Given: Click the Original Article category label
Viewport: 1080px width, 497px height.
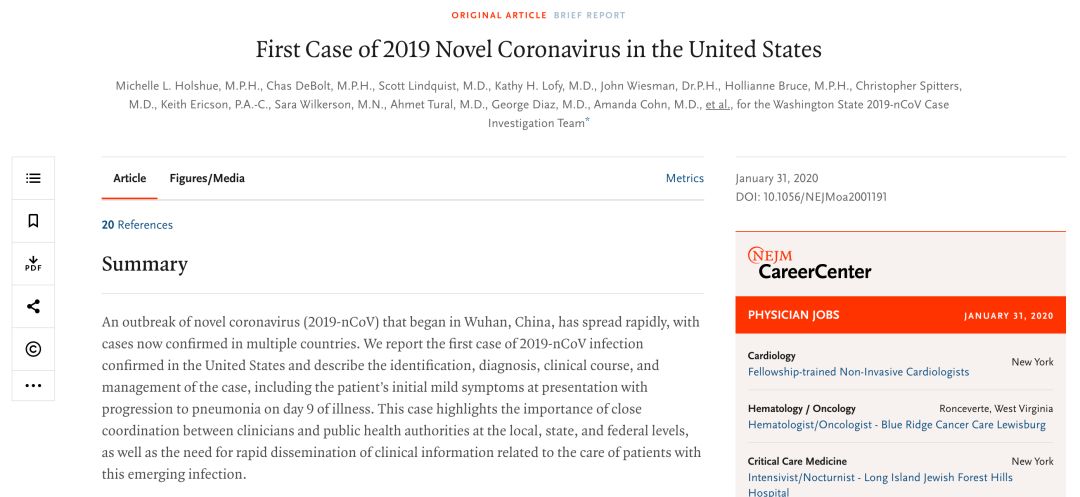Looking at the screenshot, I should [499, 15].
